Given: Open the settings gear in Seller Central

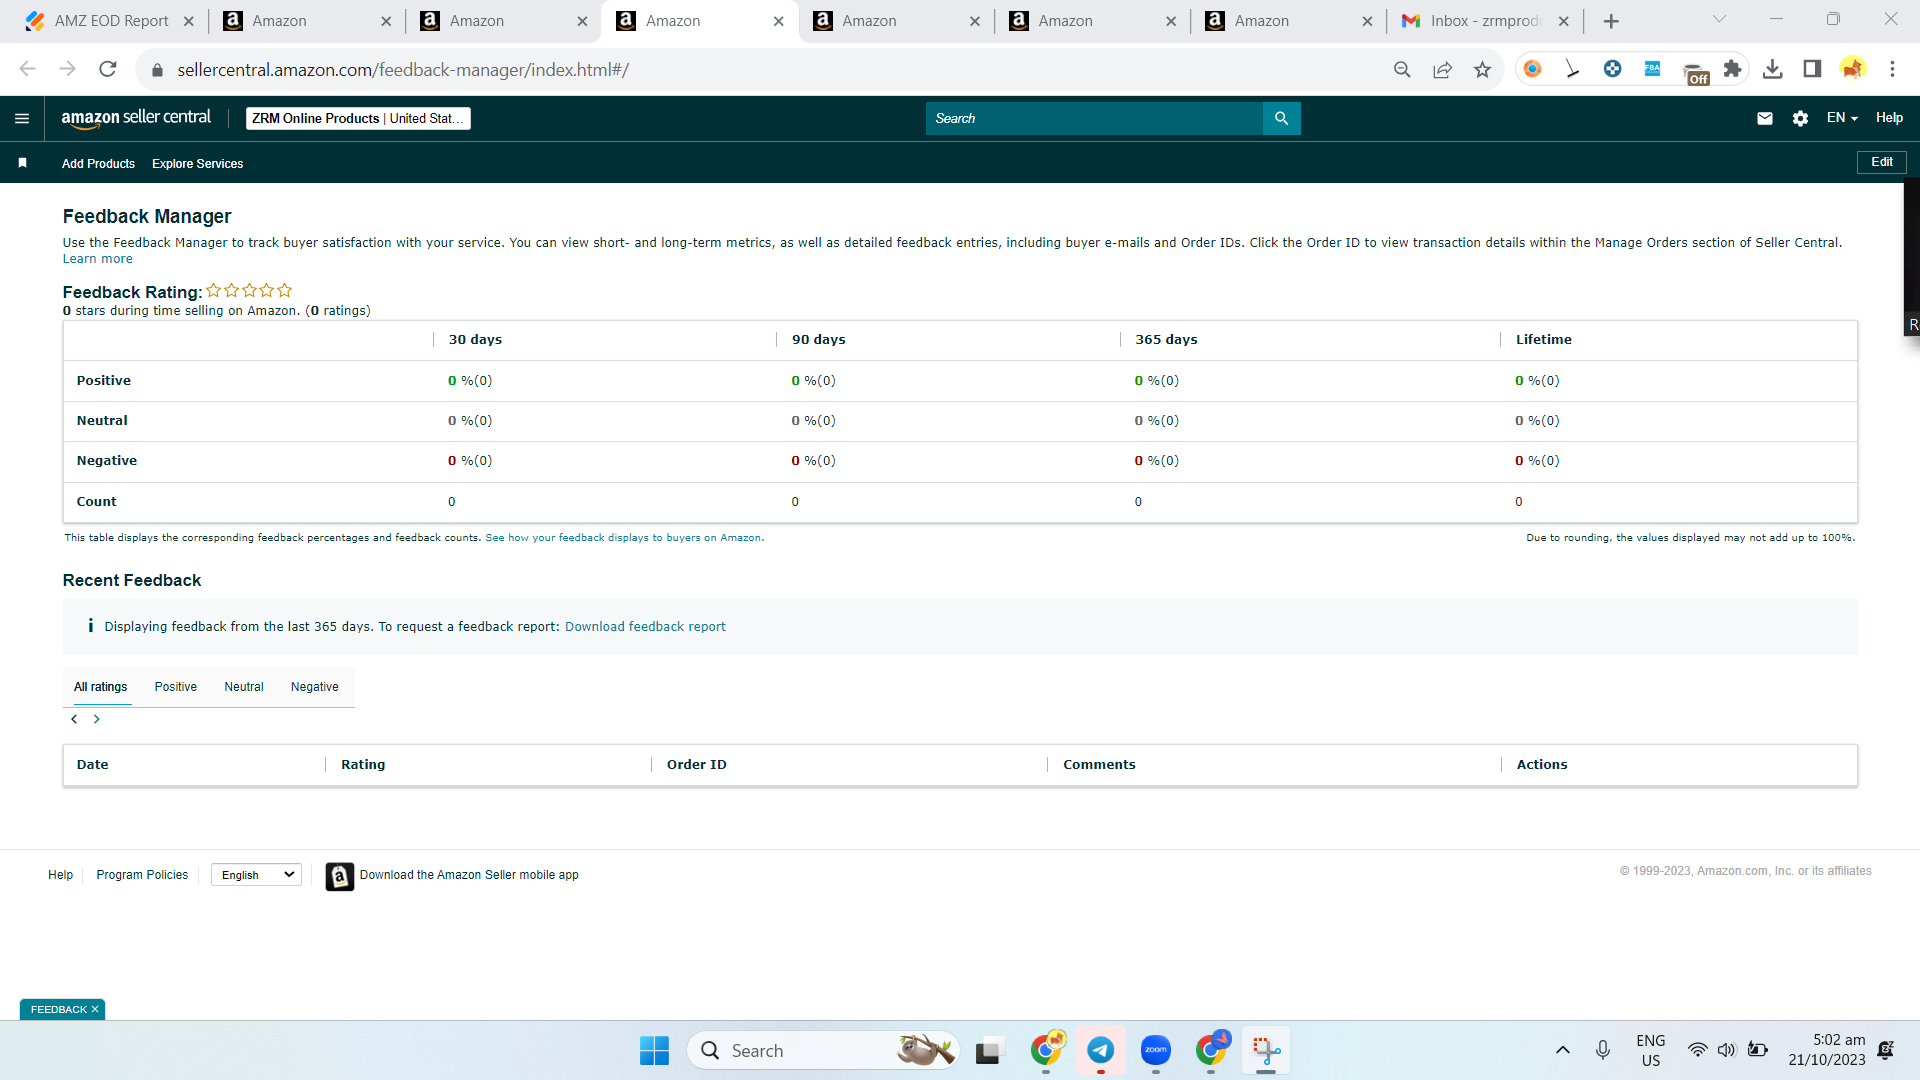Looking at the screenshot, I should 1800,118.
